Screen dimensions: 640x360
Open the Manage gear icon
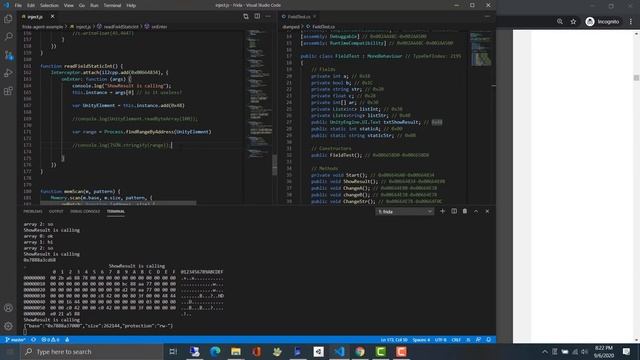[x=8, y=326]
